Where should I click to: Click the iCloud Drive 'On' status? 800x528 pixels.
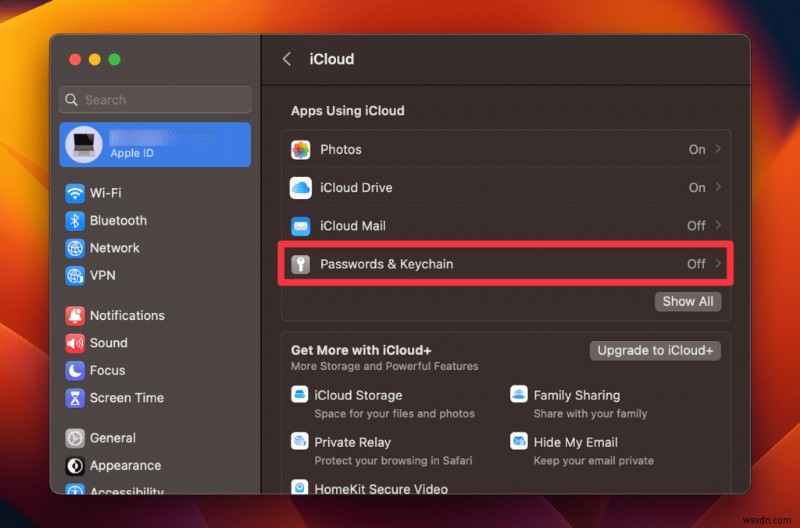[697, 188]
